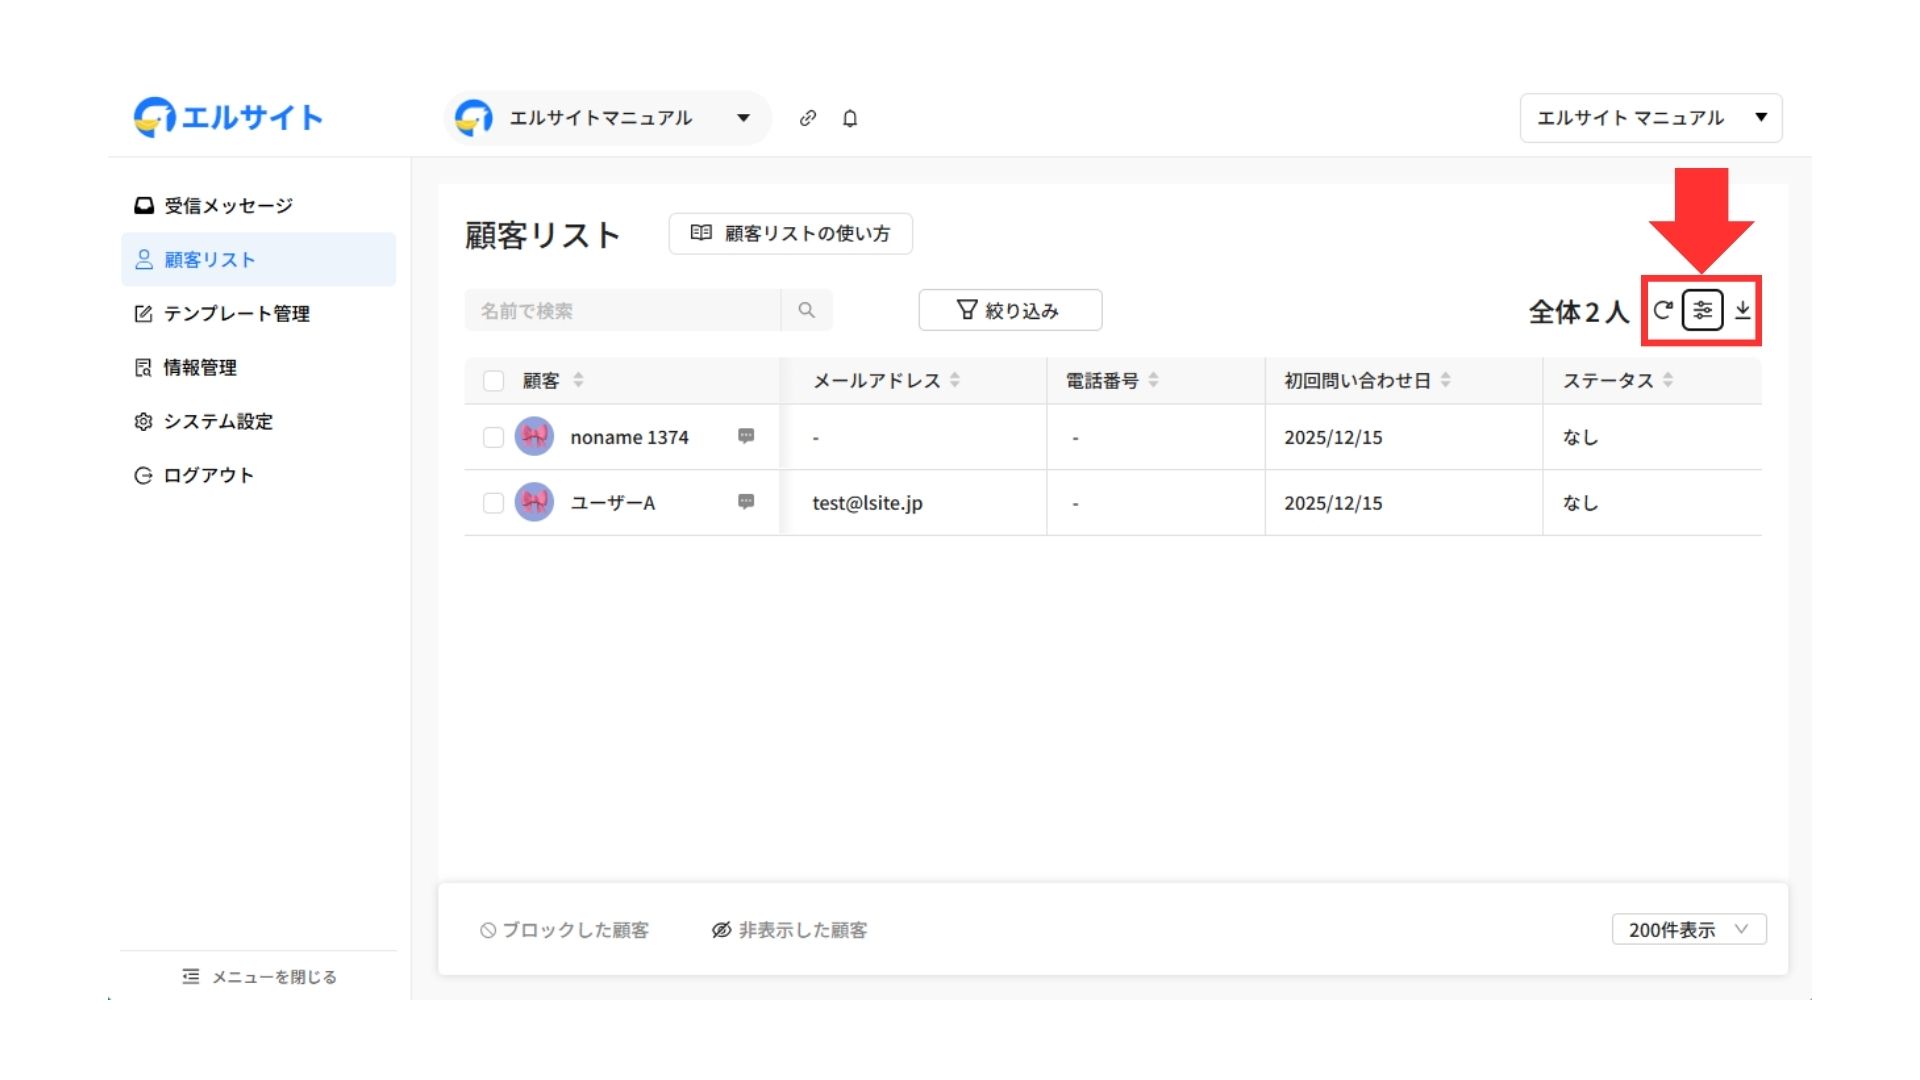
Task: Click the download customer list icon
Action: tap(1743, 310)
